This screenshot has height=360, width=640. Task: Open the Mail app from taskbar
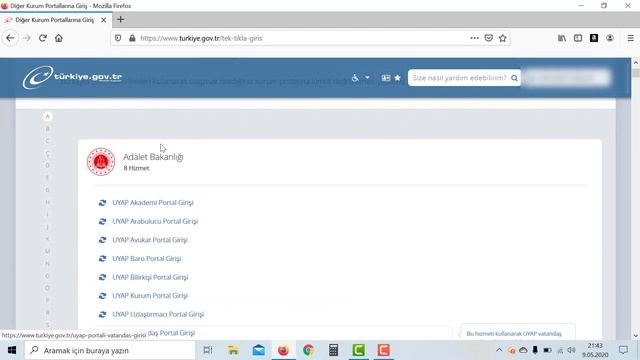point(258,350)
